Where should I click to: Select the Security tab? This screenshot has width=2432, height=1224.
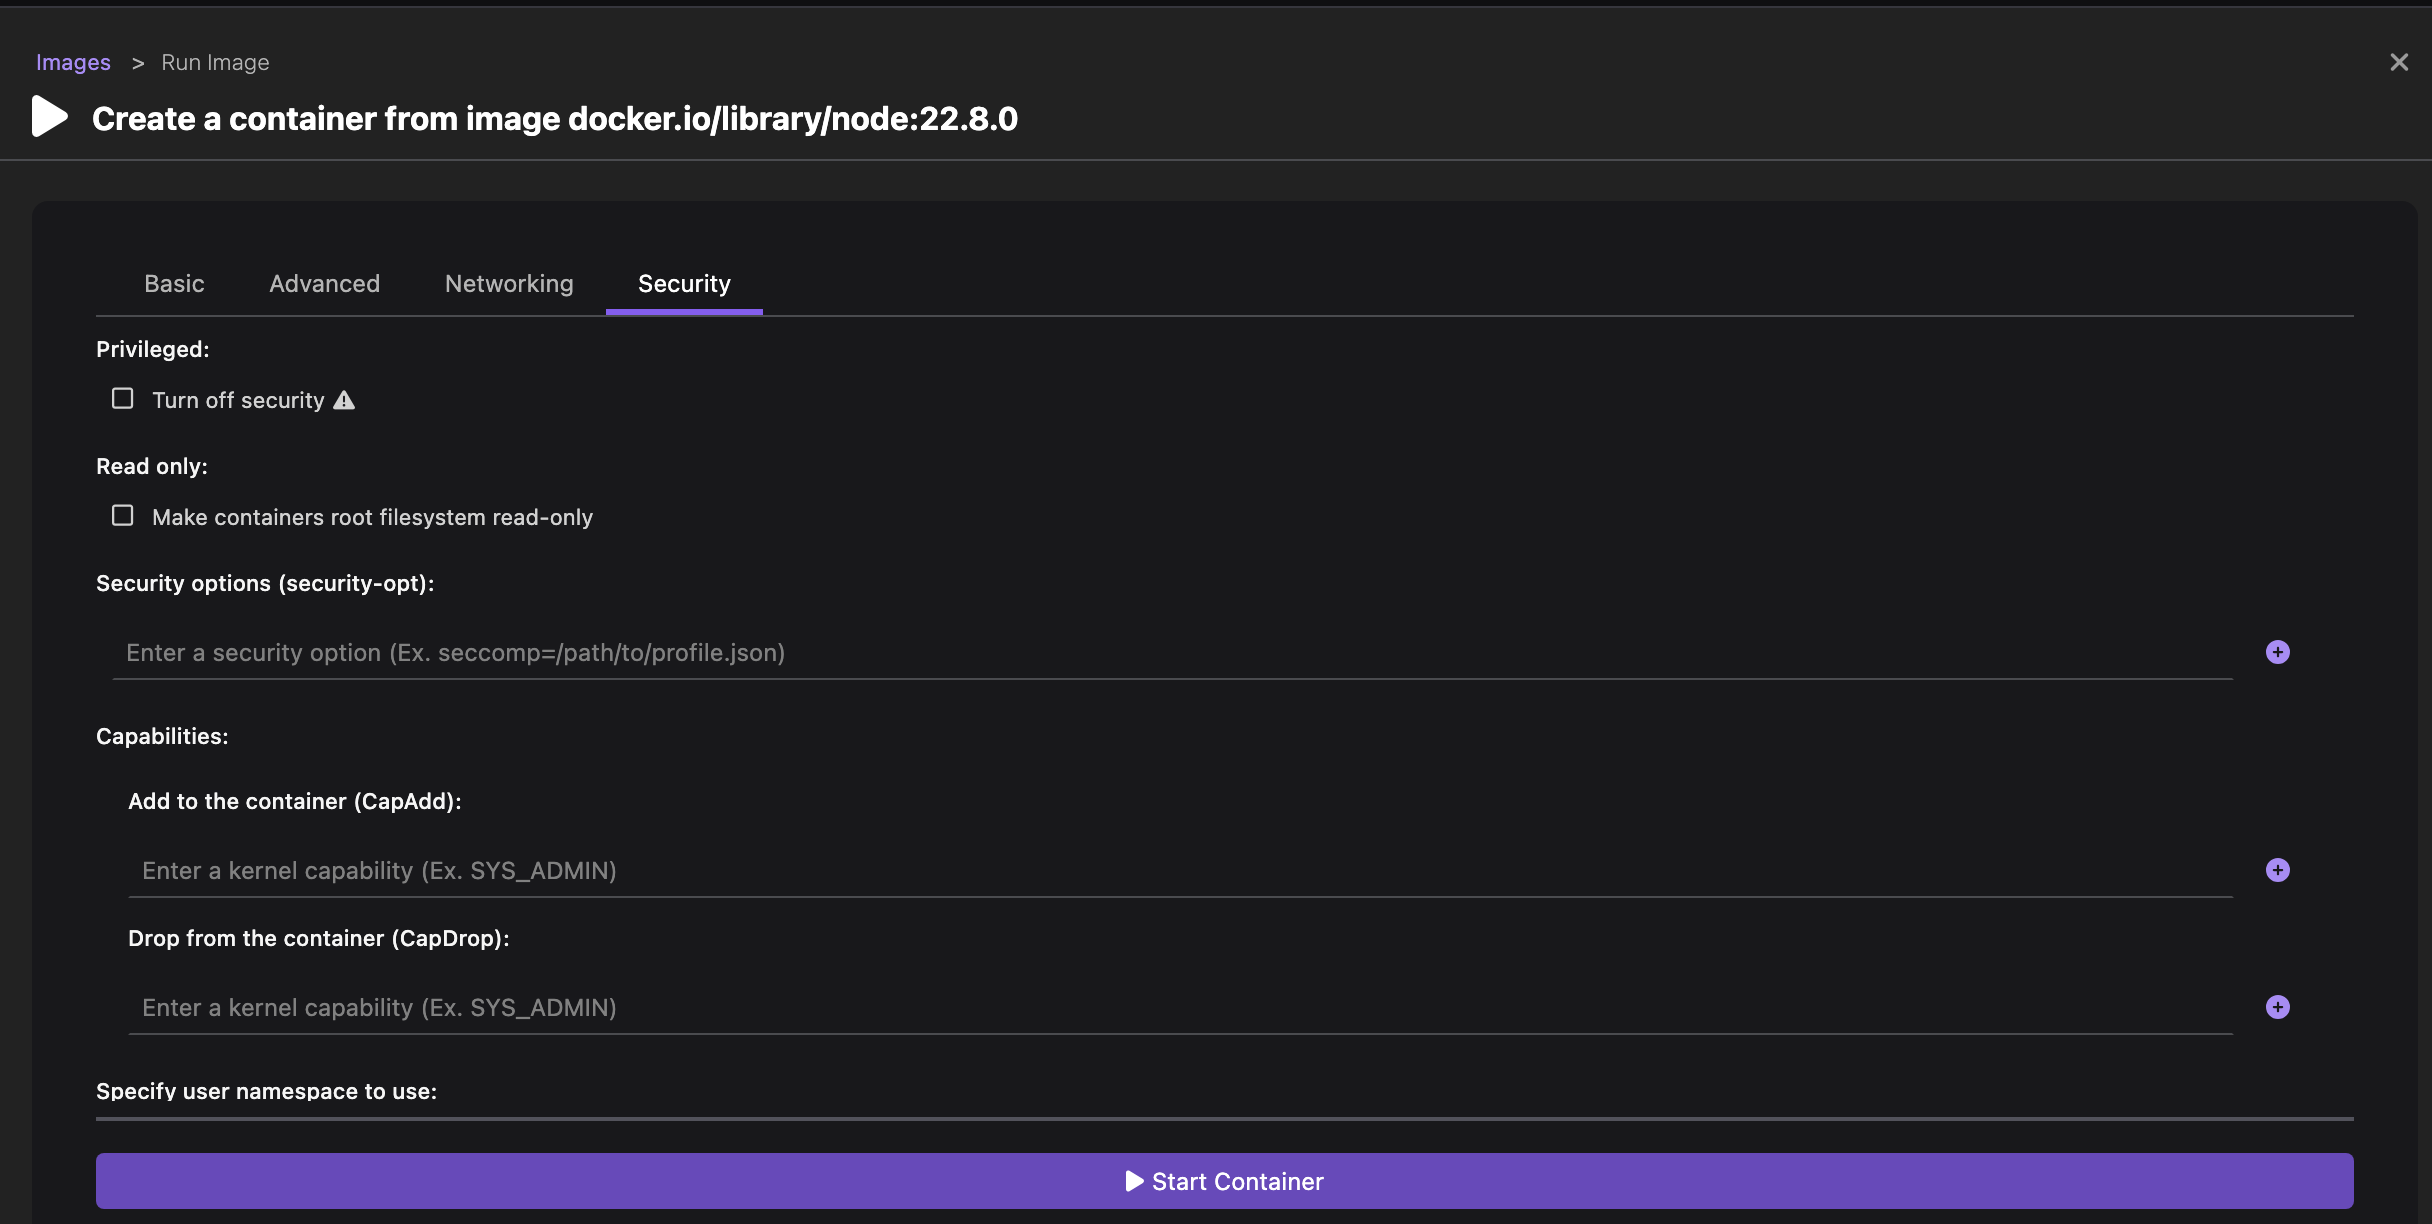click(684, 284)
